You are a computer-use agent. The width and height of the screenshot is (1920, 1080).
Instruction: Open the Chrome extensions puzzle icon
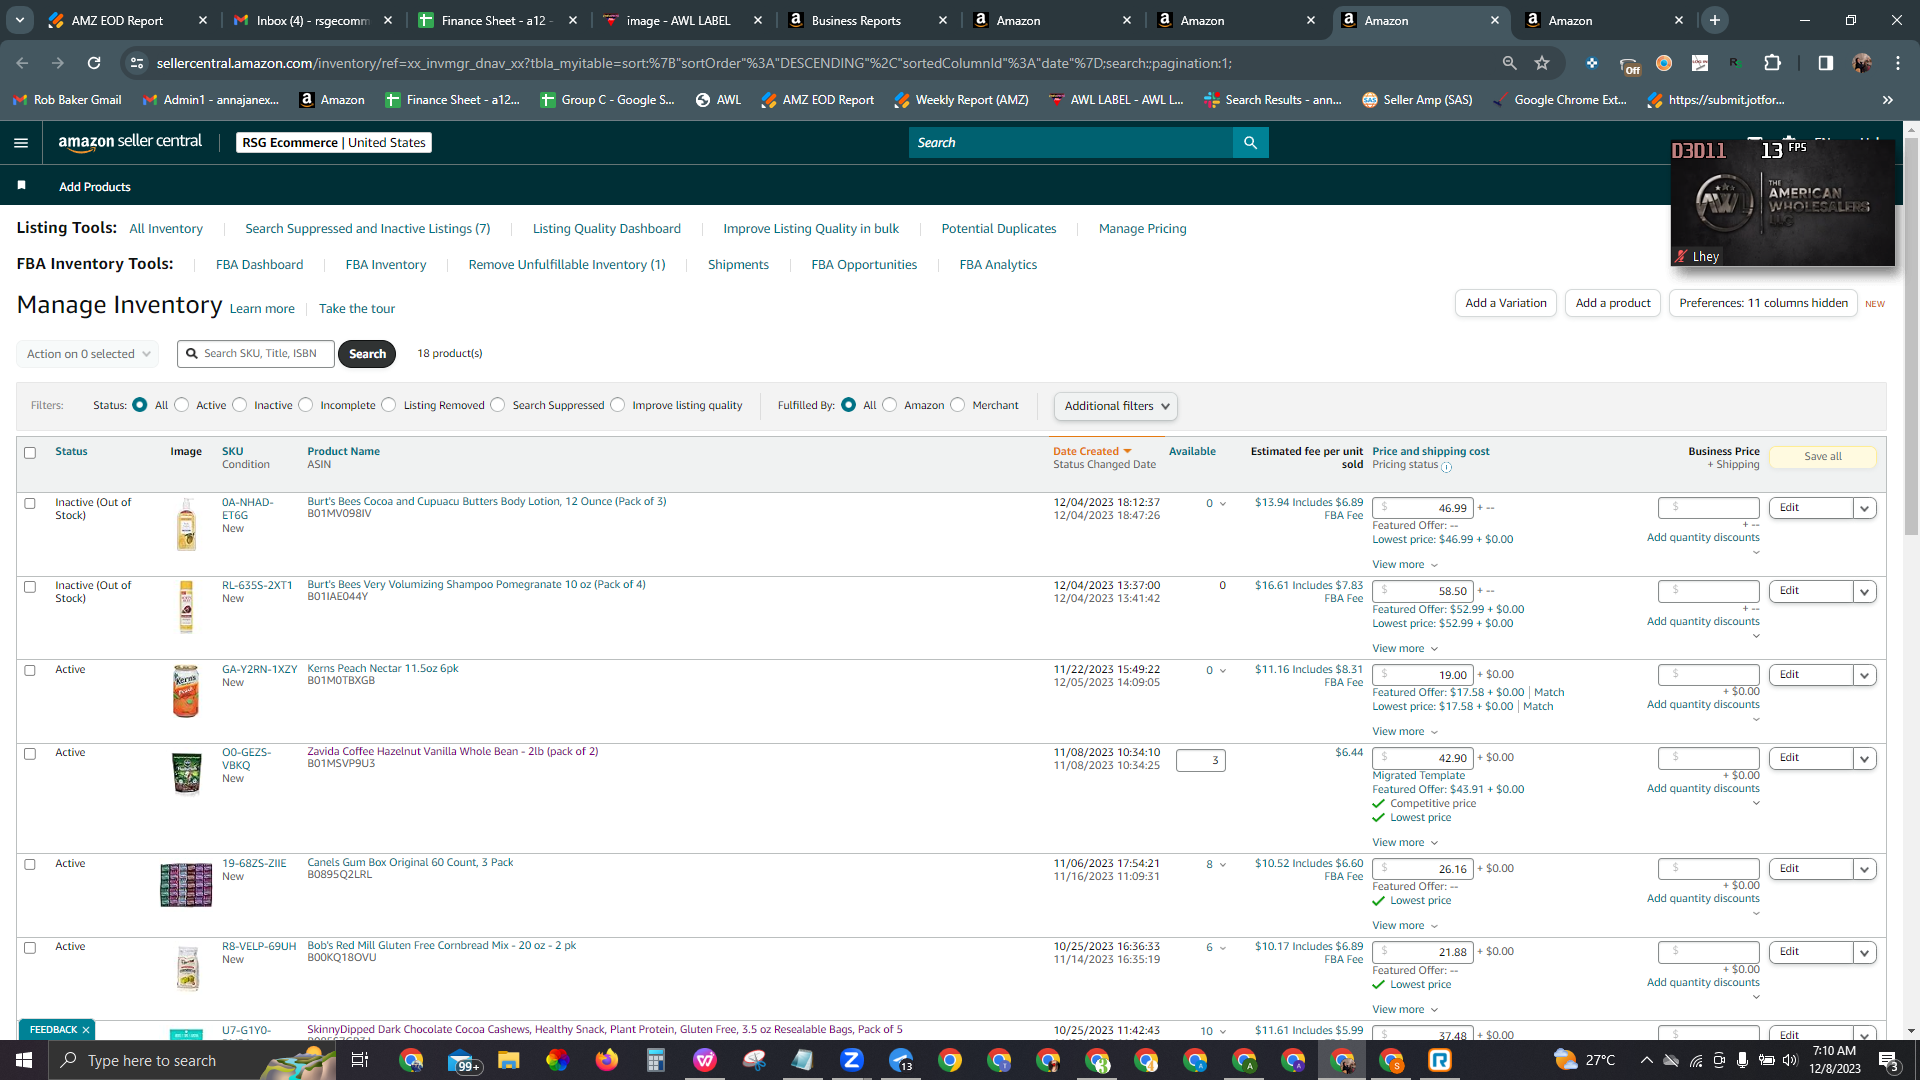[x=1772, y=63]
